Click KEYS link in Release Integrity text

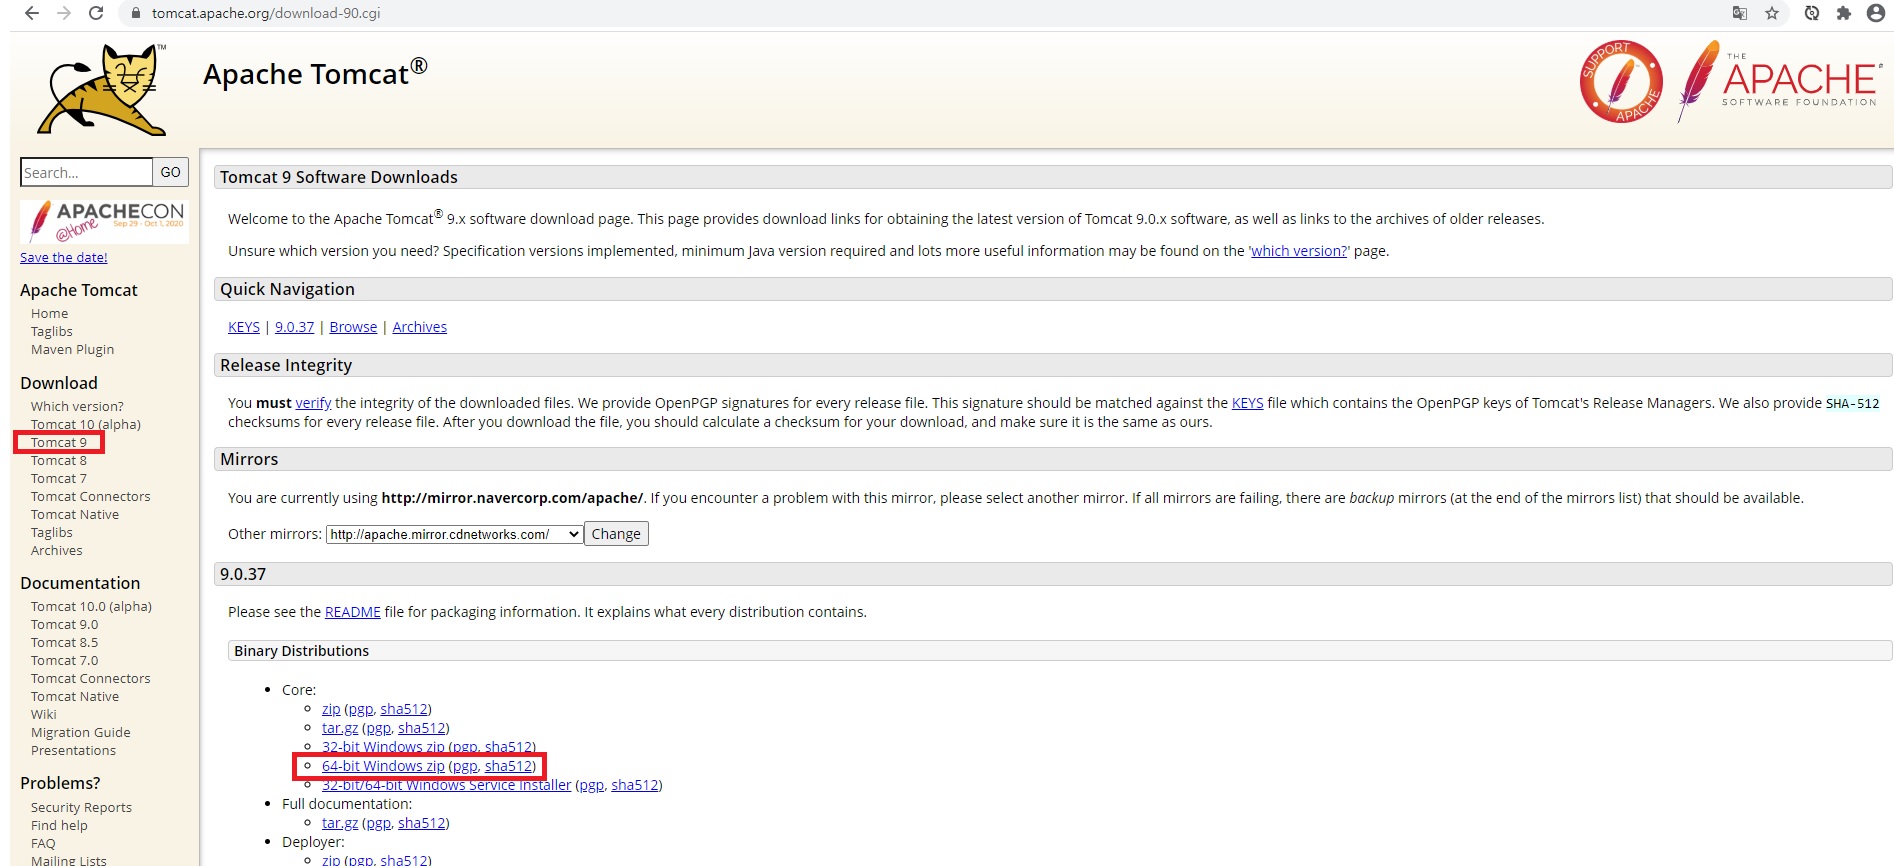(1247, 403)
